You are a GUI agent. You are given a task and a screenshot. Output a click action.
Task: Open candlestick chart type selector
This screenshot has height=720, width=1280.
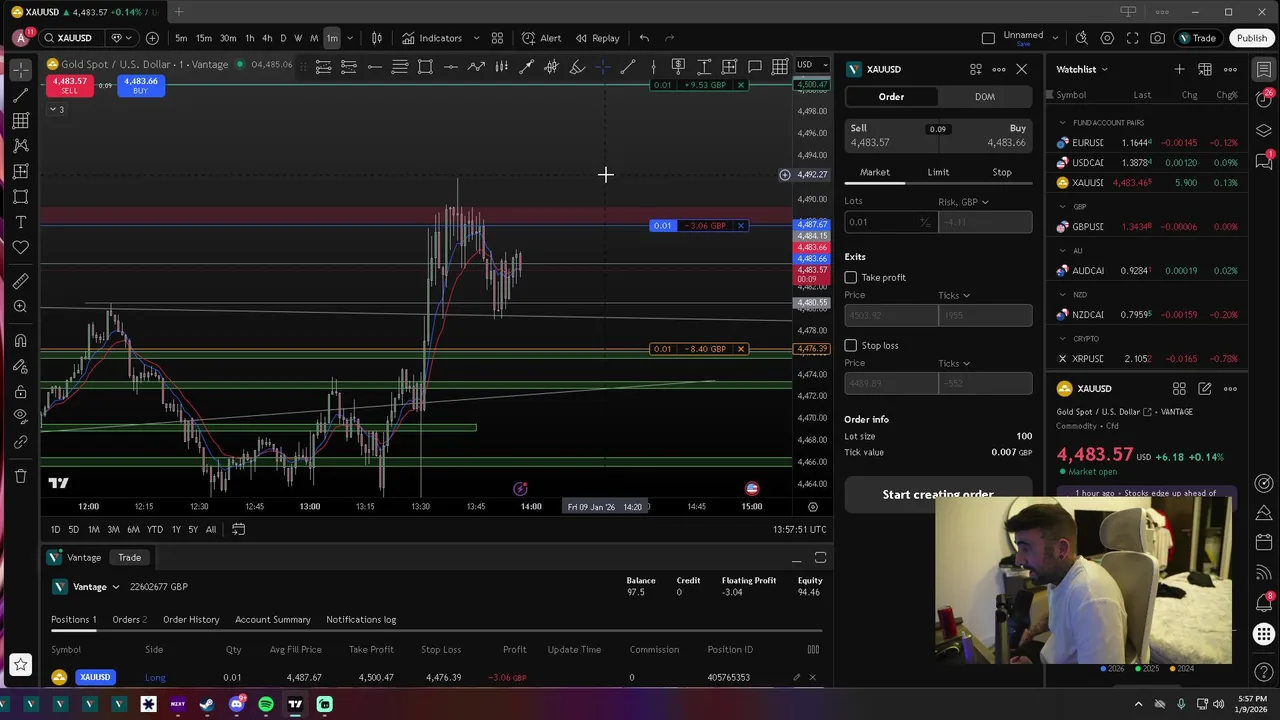[x=377, y=38]
